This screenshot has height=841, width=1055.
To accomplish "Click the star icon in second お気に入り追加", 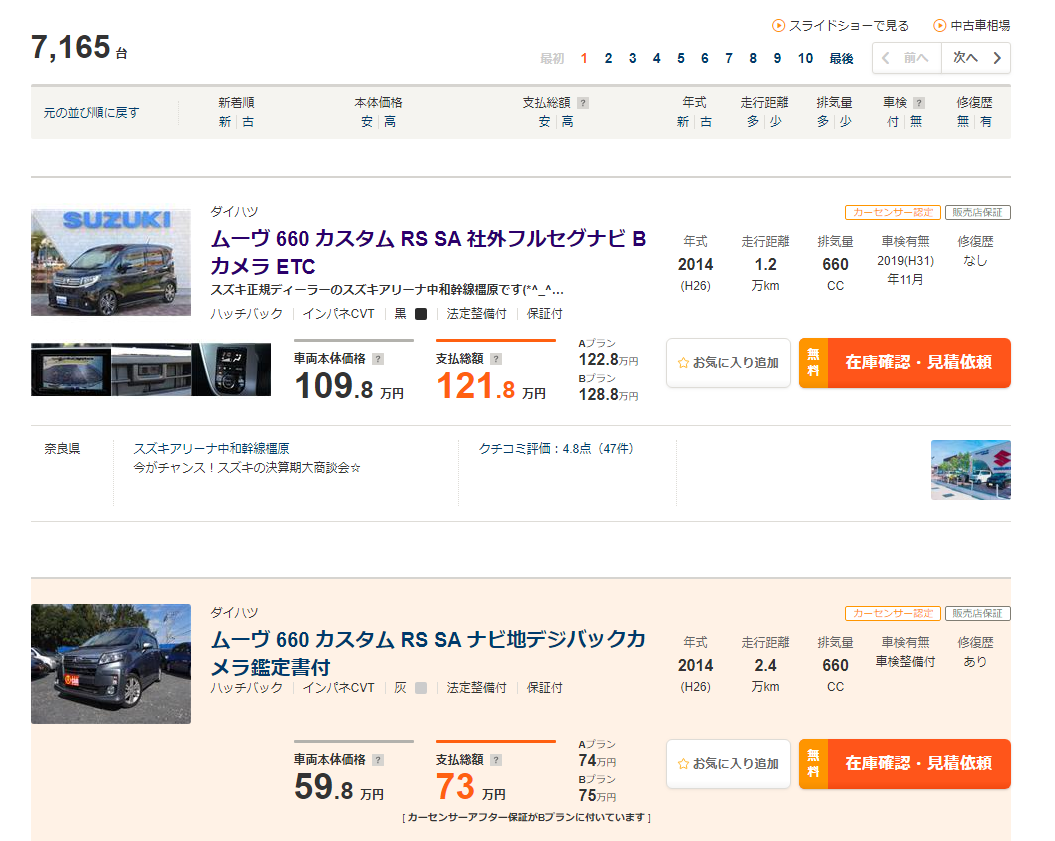I will coord(684,764).
